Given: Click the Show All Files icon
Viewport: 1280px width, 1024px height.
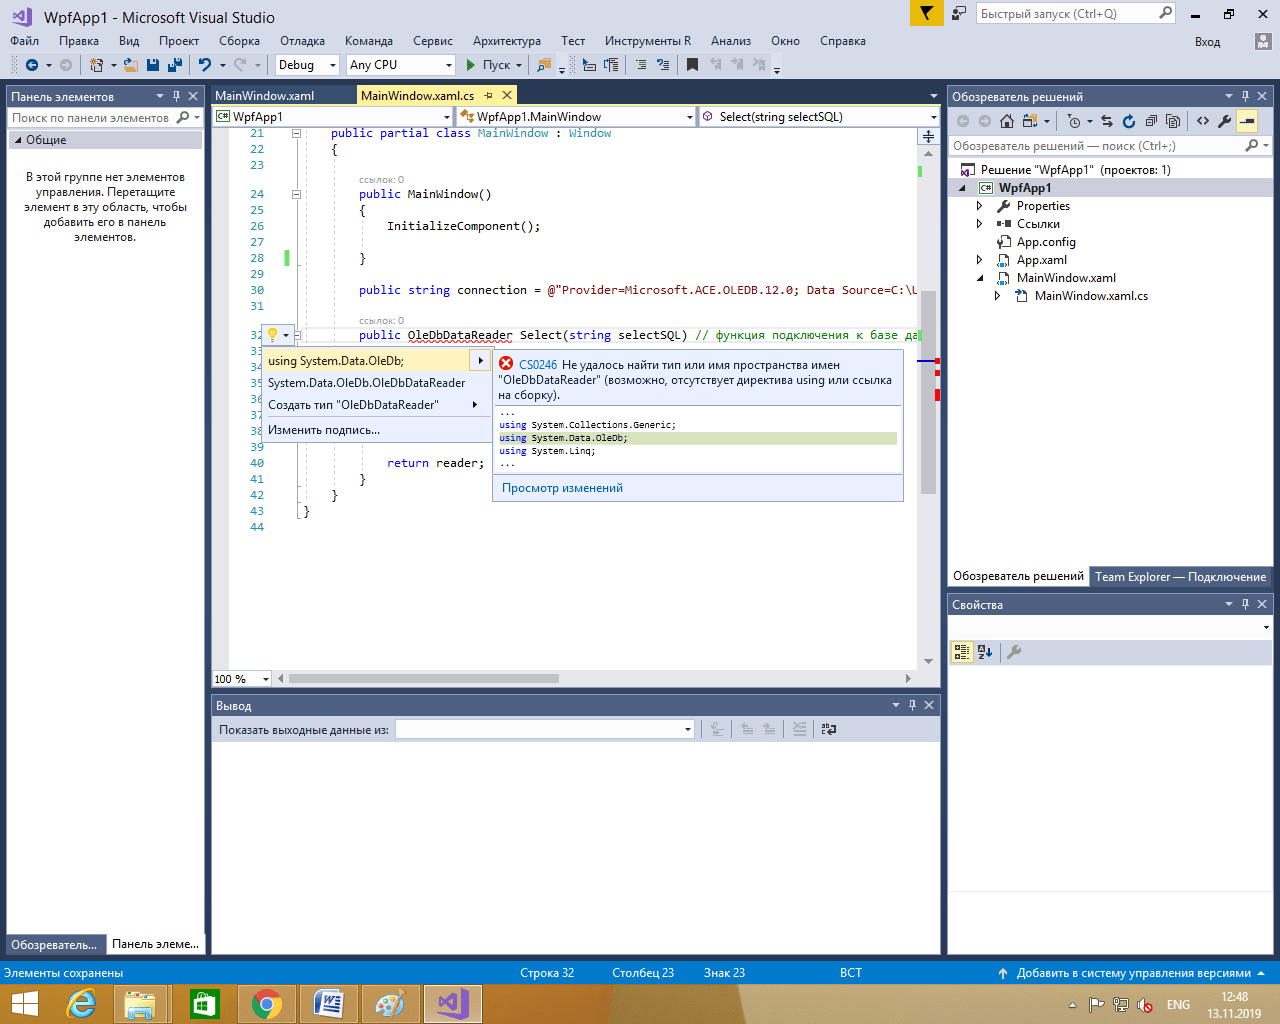Looking at the screenshot, I should (x=1173, y=121).
